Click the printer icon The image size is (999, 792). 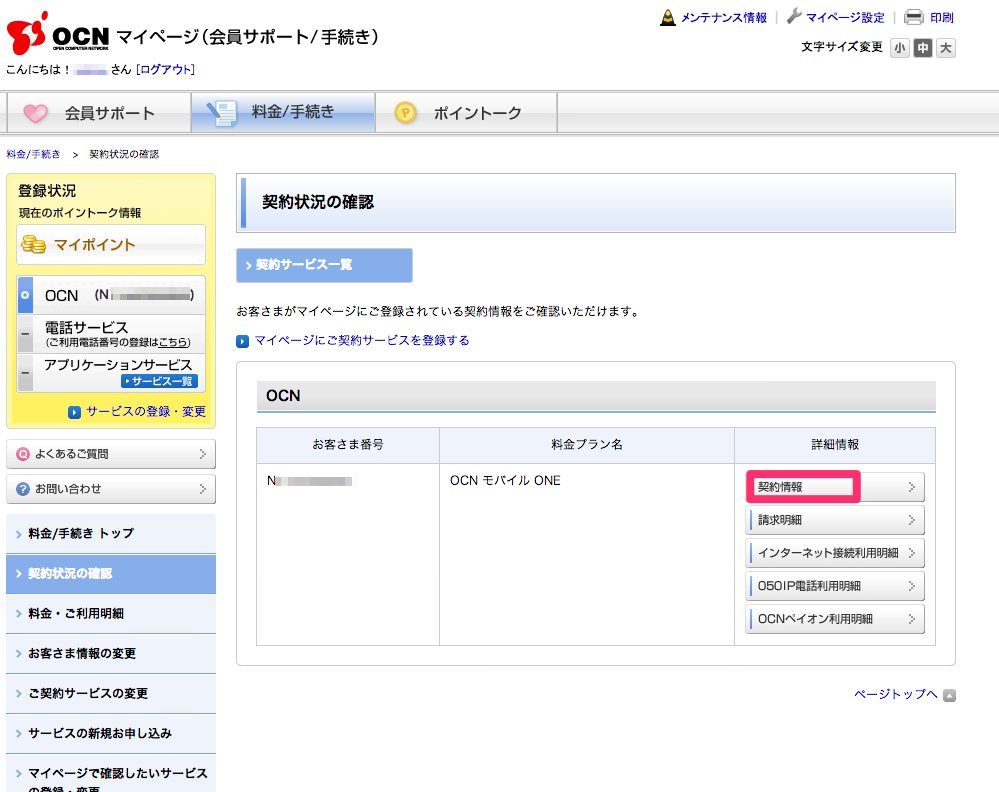(914, 17)
